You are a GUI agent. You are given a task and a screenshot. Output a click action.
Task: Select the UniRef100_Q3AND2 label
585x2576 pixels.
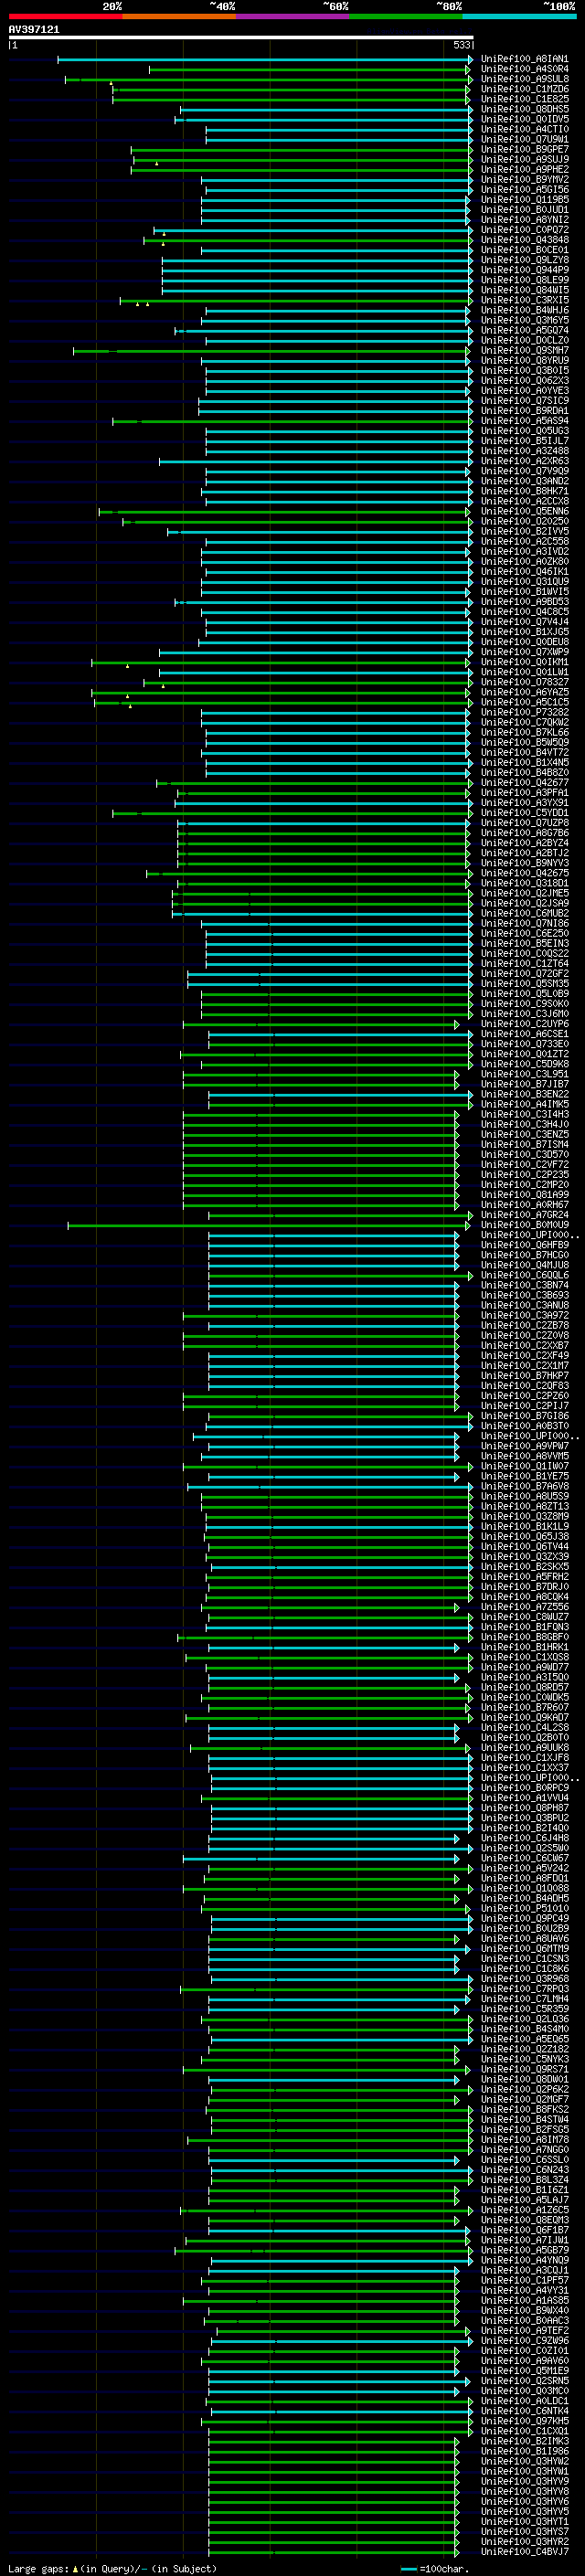[x=524, y=481]
